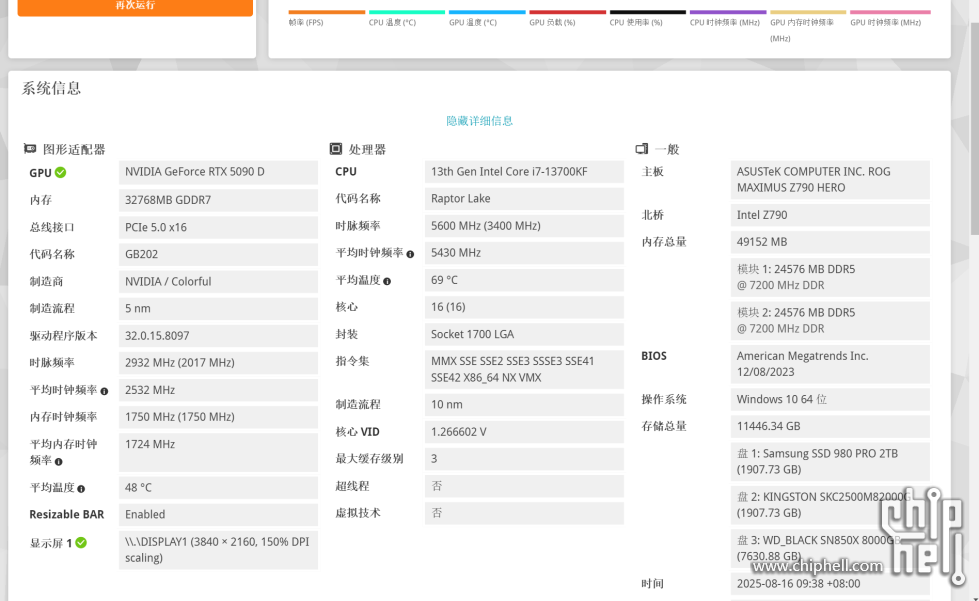
Task: Click the 图形适配器 section icon
Action: (30, 149)
